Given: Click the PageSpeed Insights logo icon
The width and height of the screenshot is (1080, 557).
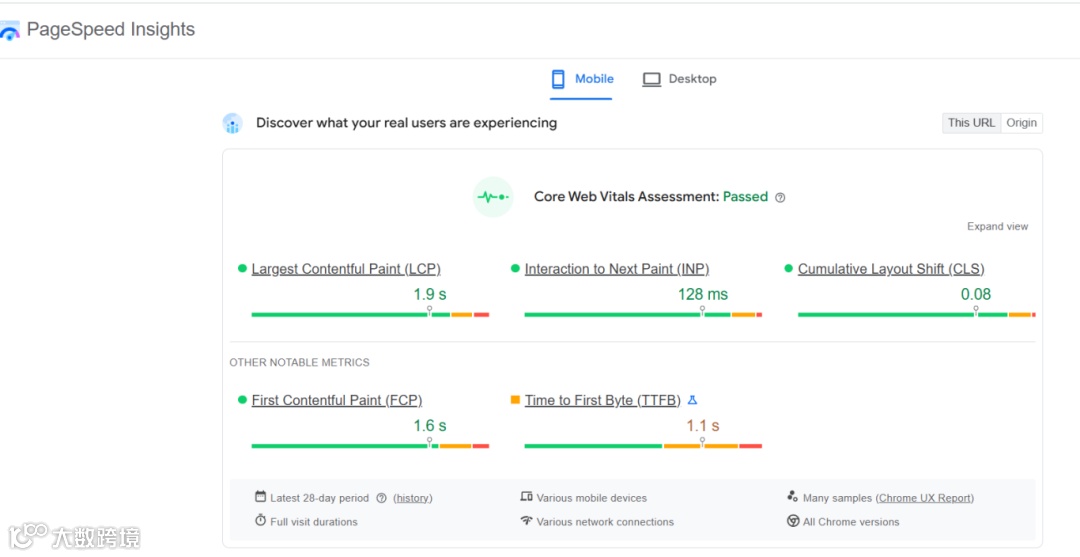Looking at the screenshot, I should pos(10,31).
